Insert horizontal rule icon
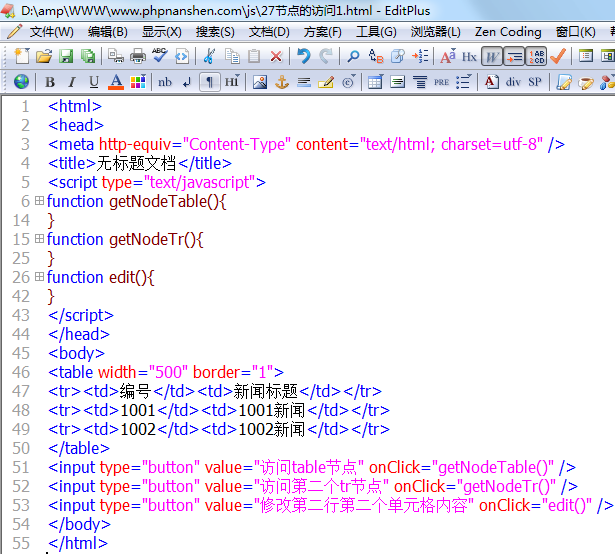This screenshot has width=615, height=554. point(304,82)
